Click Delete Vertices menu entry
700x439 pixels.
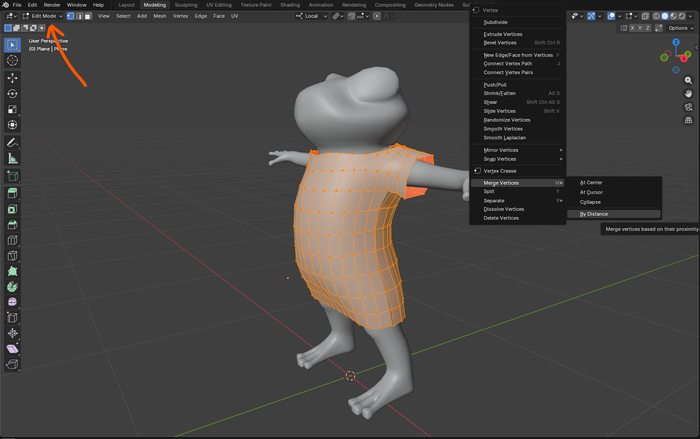pyautogui.click(x=501, y=217)
